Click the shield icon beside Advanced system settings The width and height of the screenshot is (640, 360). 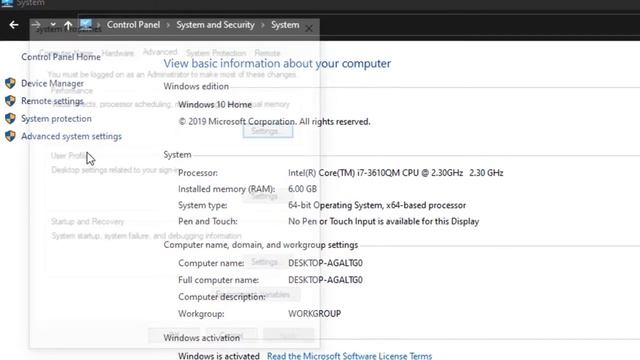10,136
